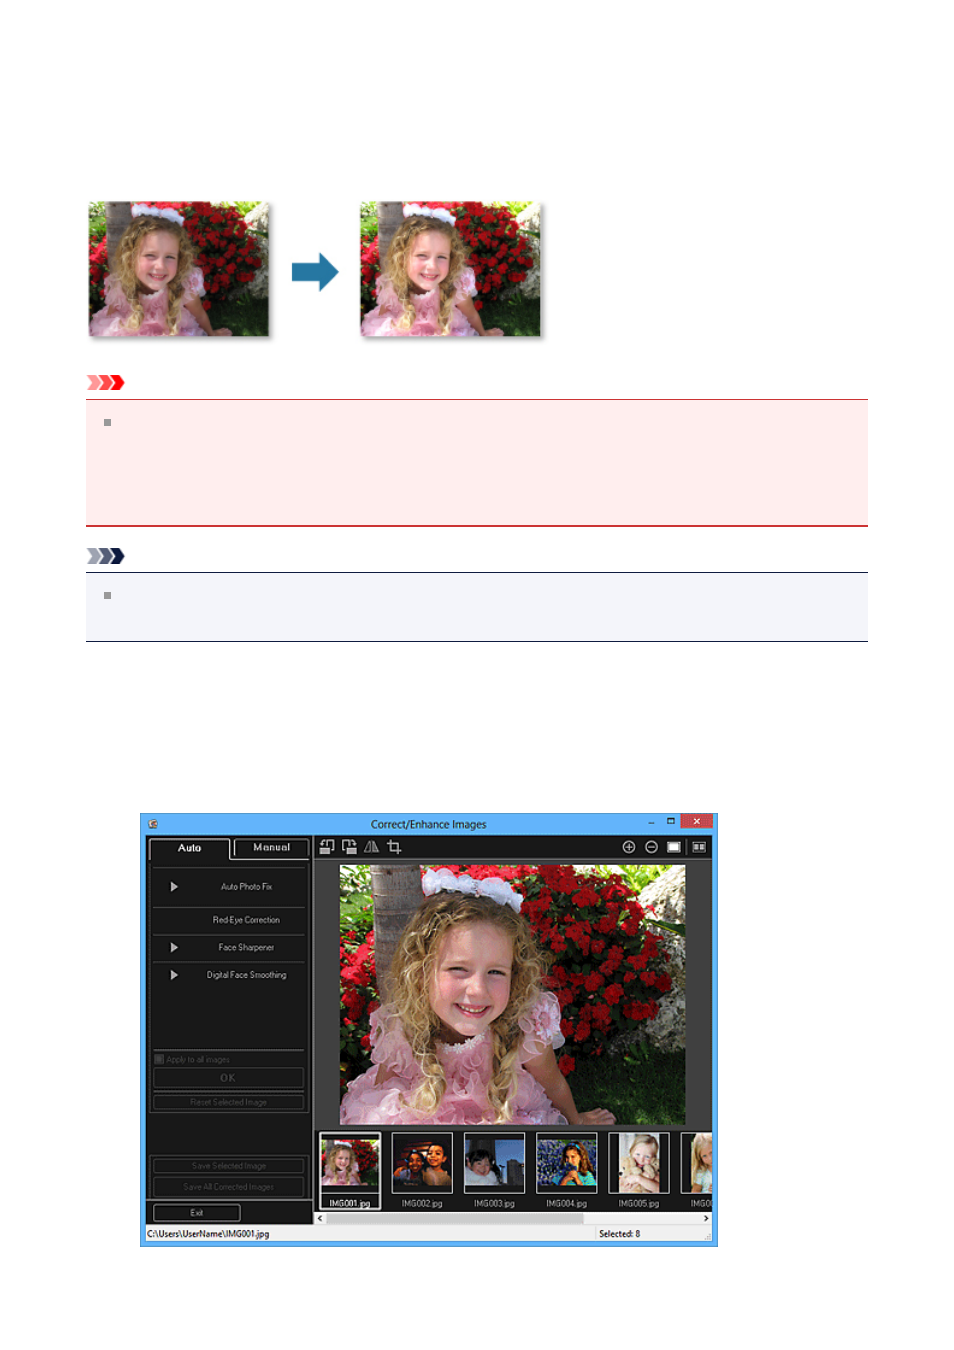Switch to the Manual tab
This screenshot has width=954, height=1350.
271,848
